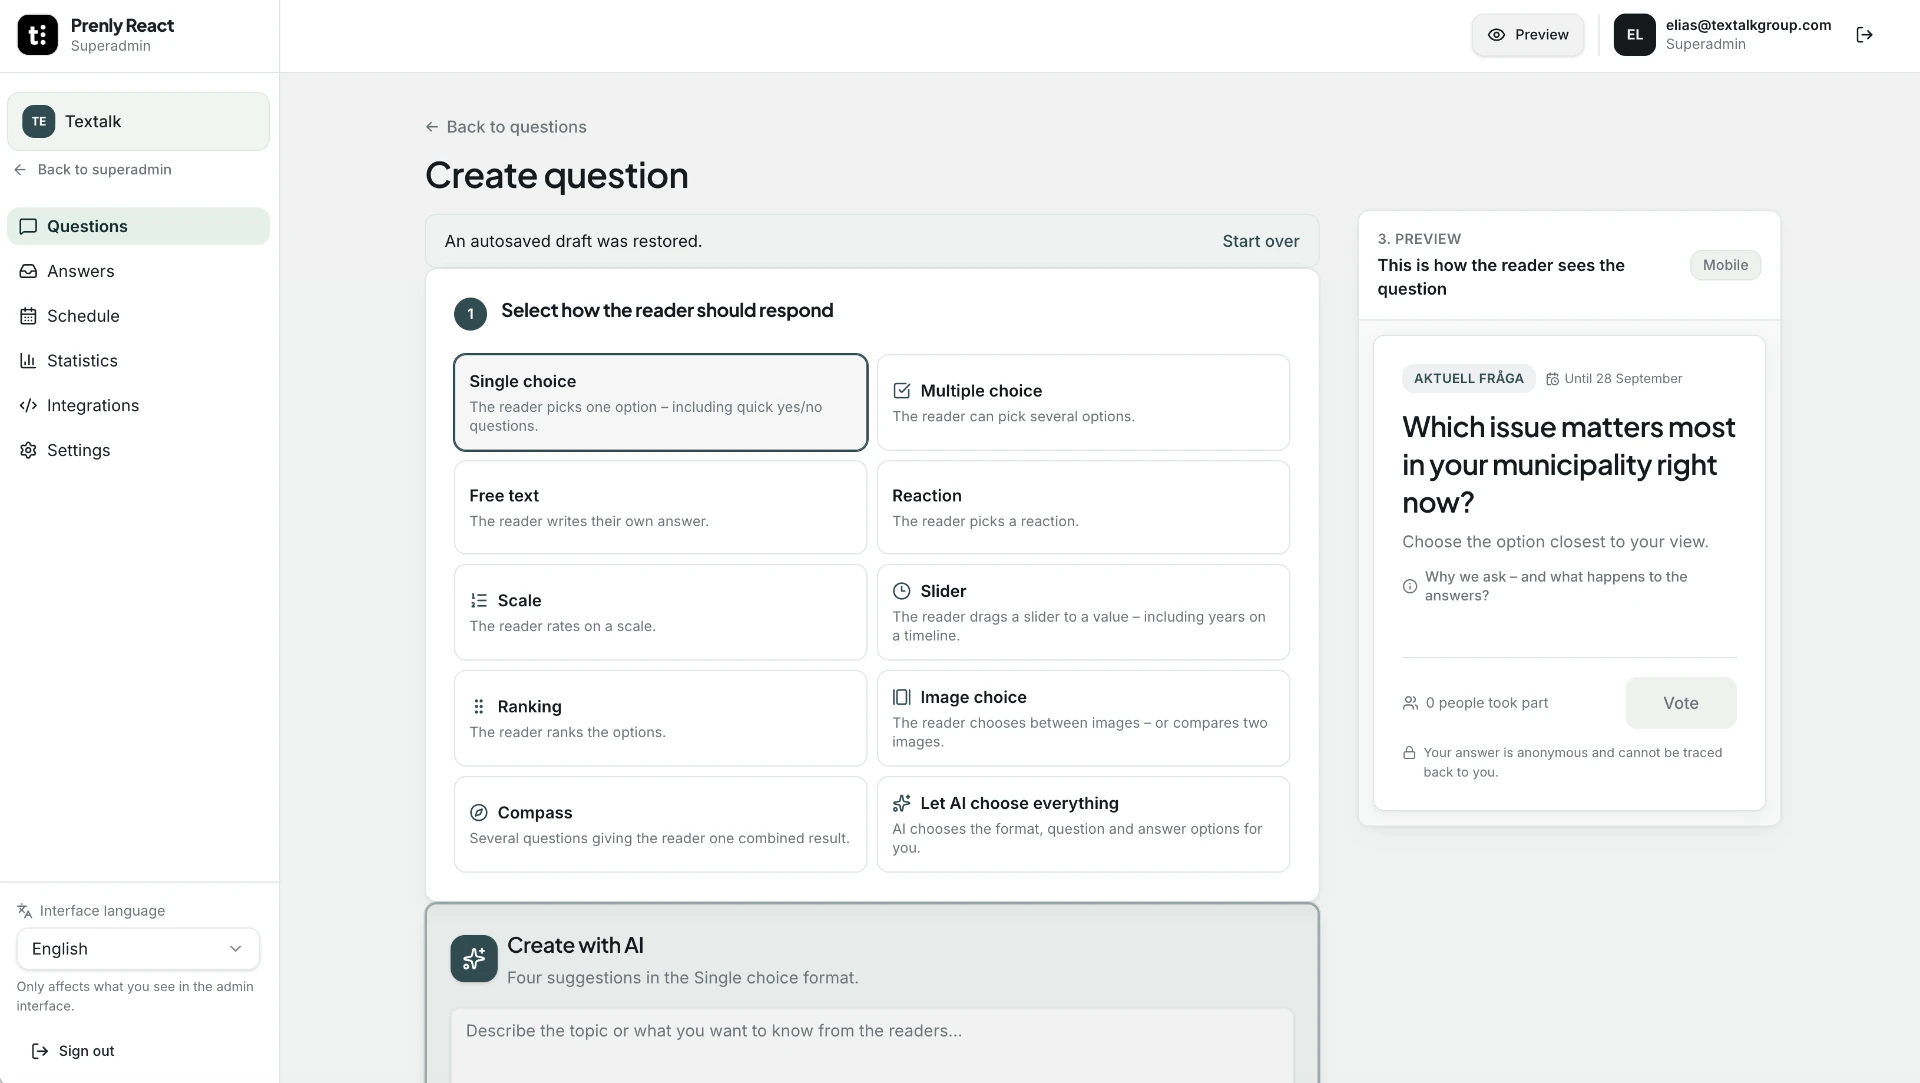Open the Textalk organization selector

[138, 121]
